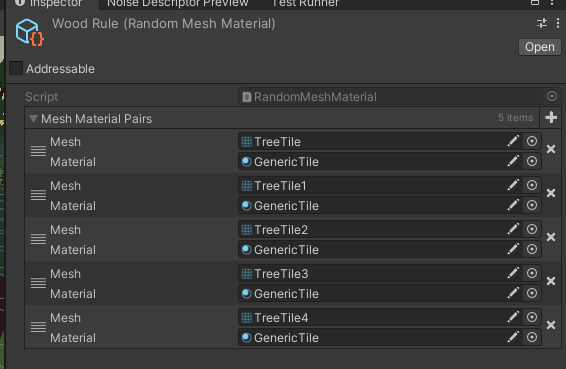Viewport: 566px width, 369px height.
Task: Remove the TreeTile2 pair with X
Action: click(x=551, y=237)
